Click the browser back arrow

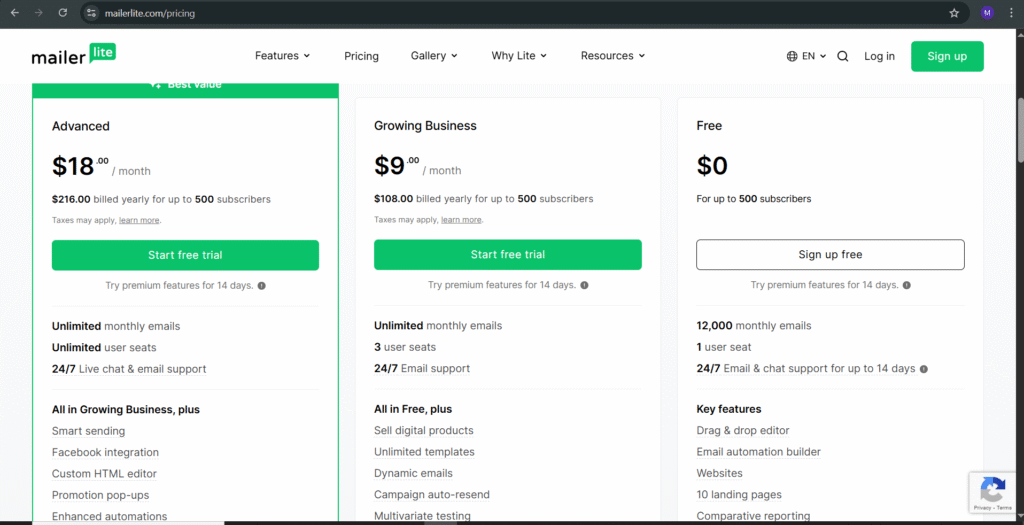click(14, 13)
